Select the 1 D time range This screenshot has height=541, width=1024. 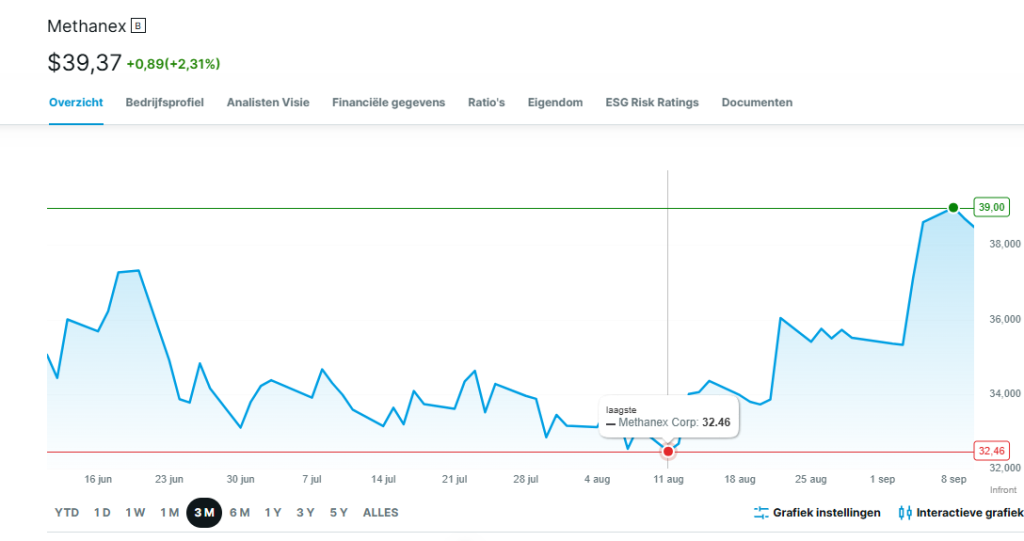click(x=102, y=513)
